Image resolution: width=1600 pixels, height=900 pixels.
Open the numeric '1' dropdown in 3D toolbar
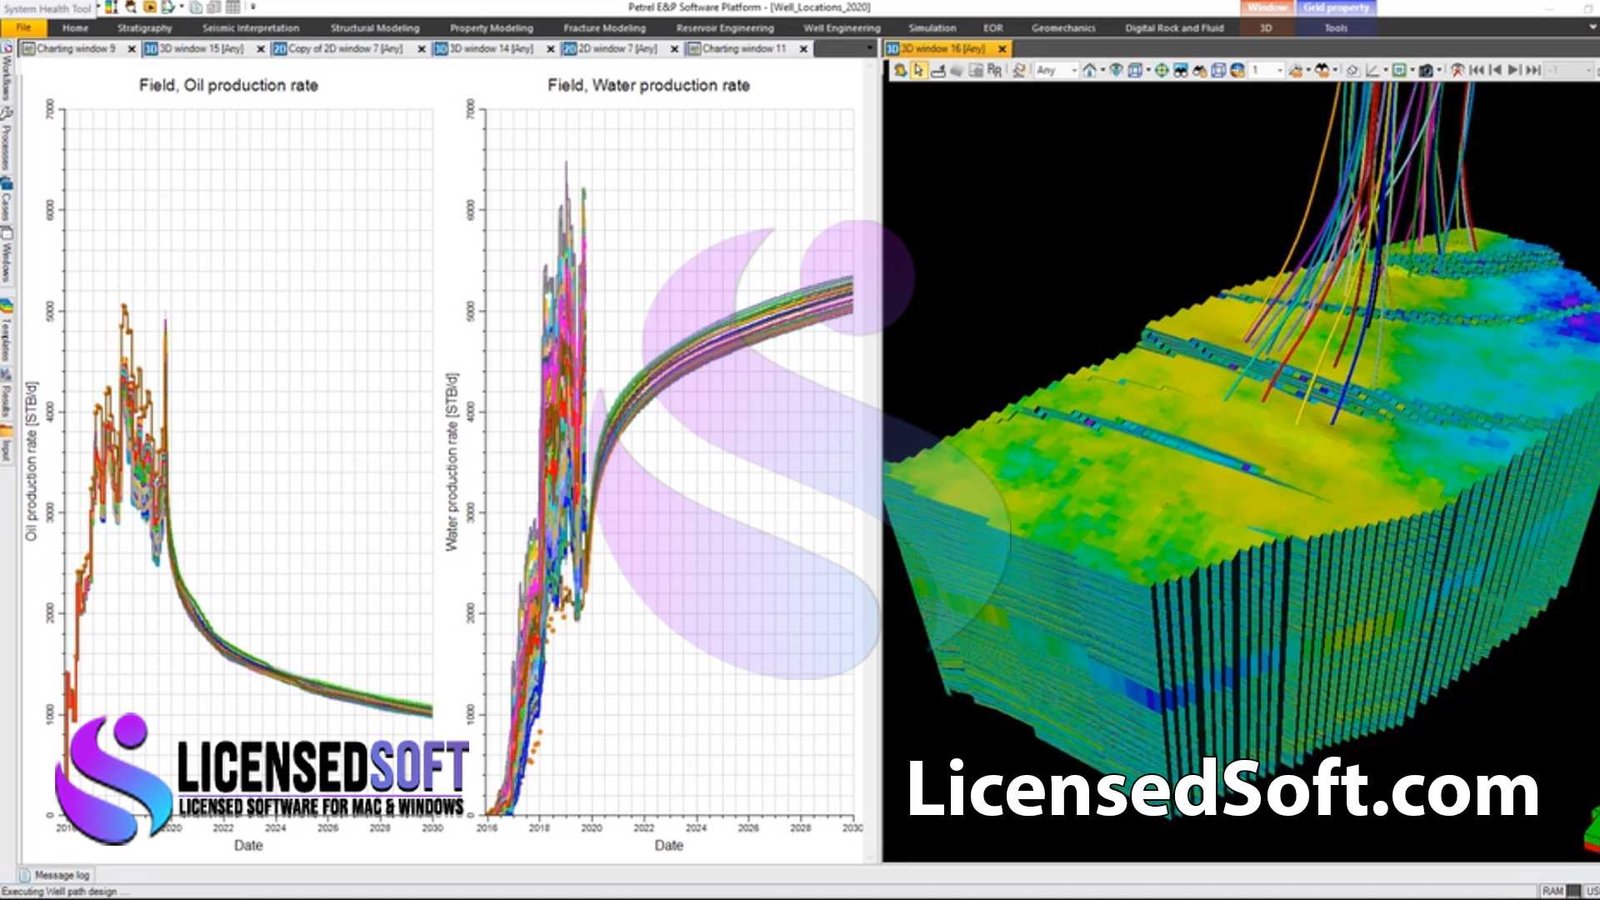point(1265,70)
